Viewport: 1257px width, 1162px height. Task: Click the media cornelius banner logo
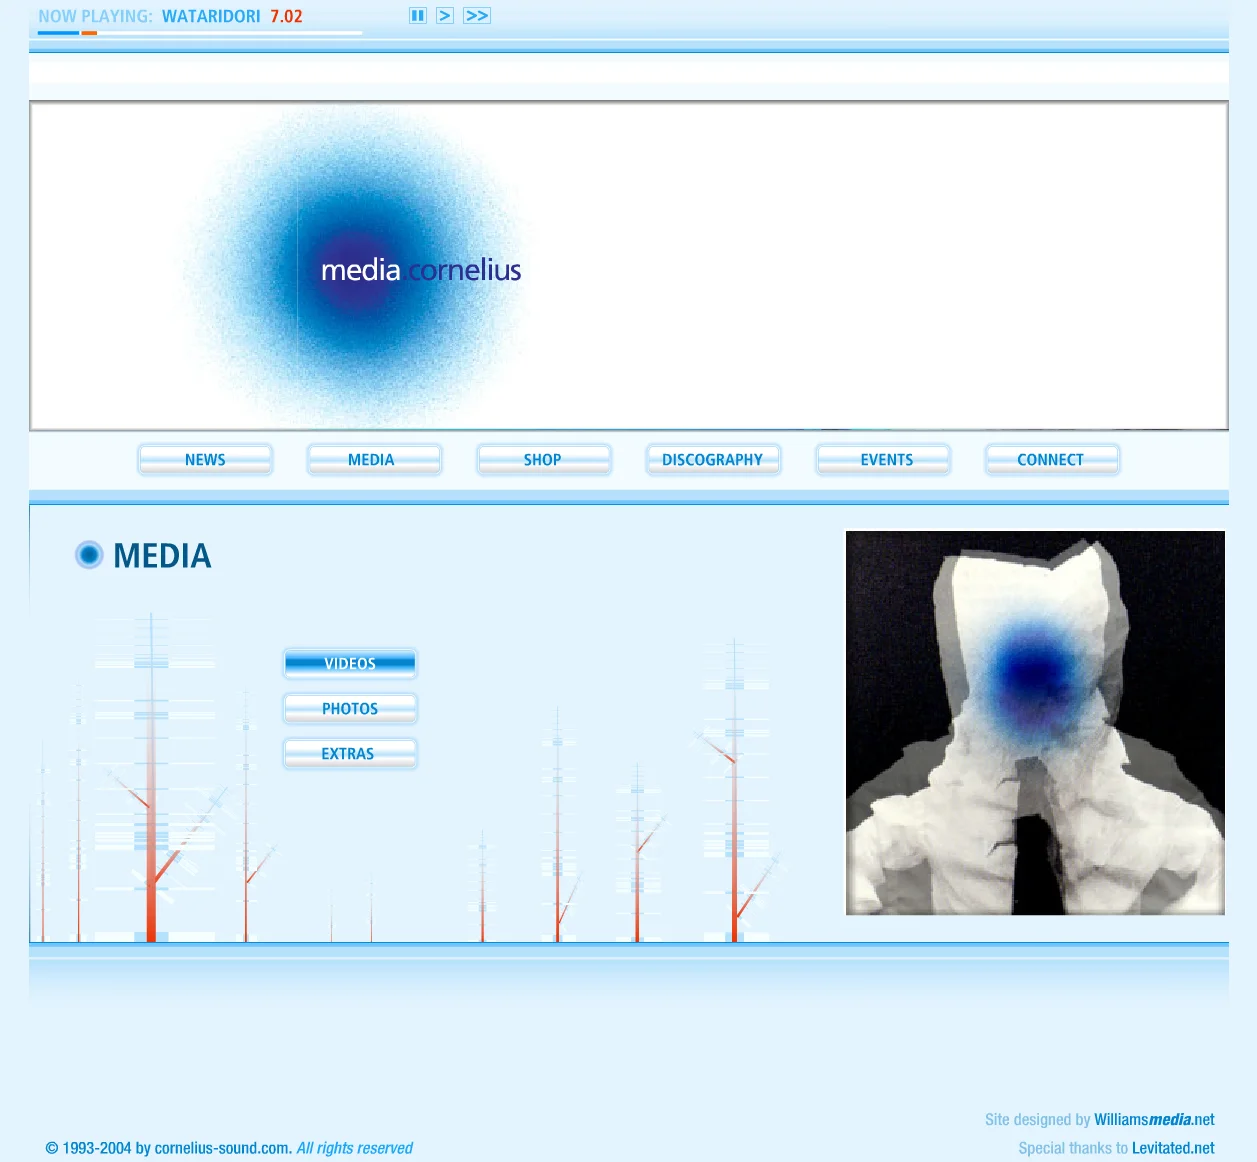(421, 270)
